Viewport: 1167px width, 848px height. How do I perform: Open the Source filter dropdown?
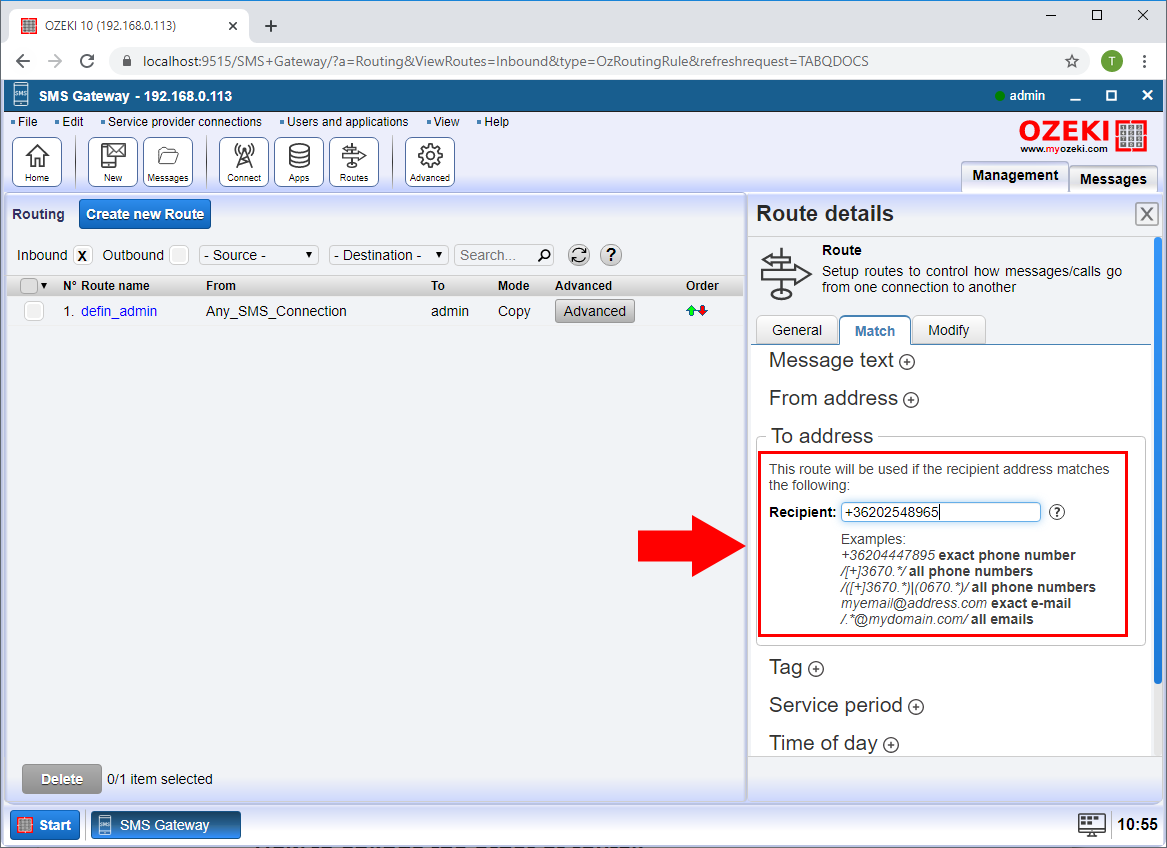(x=259, y=255)
